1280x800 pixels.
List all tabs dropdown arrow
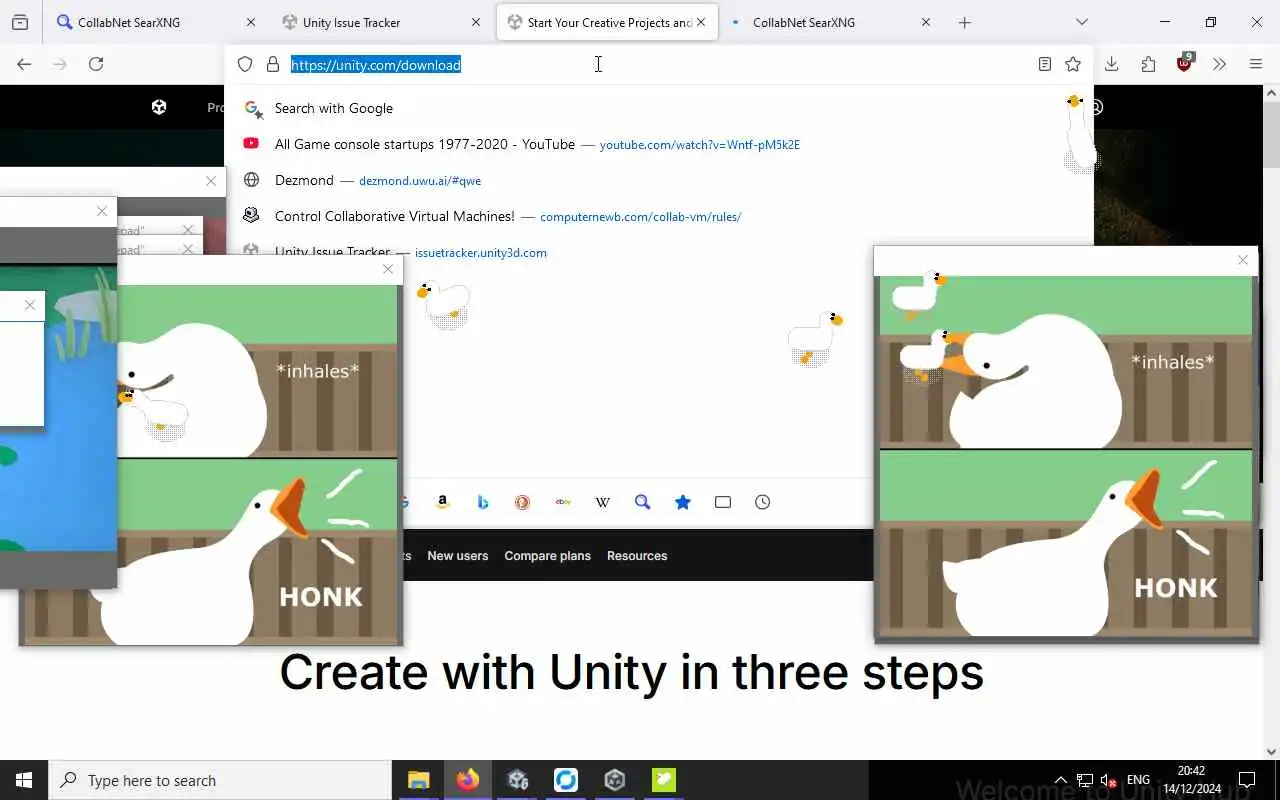[1081, 22]
